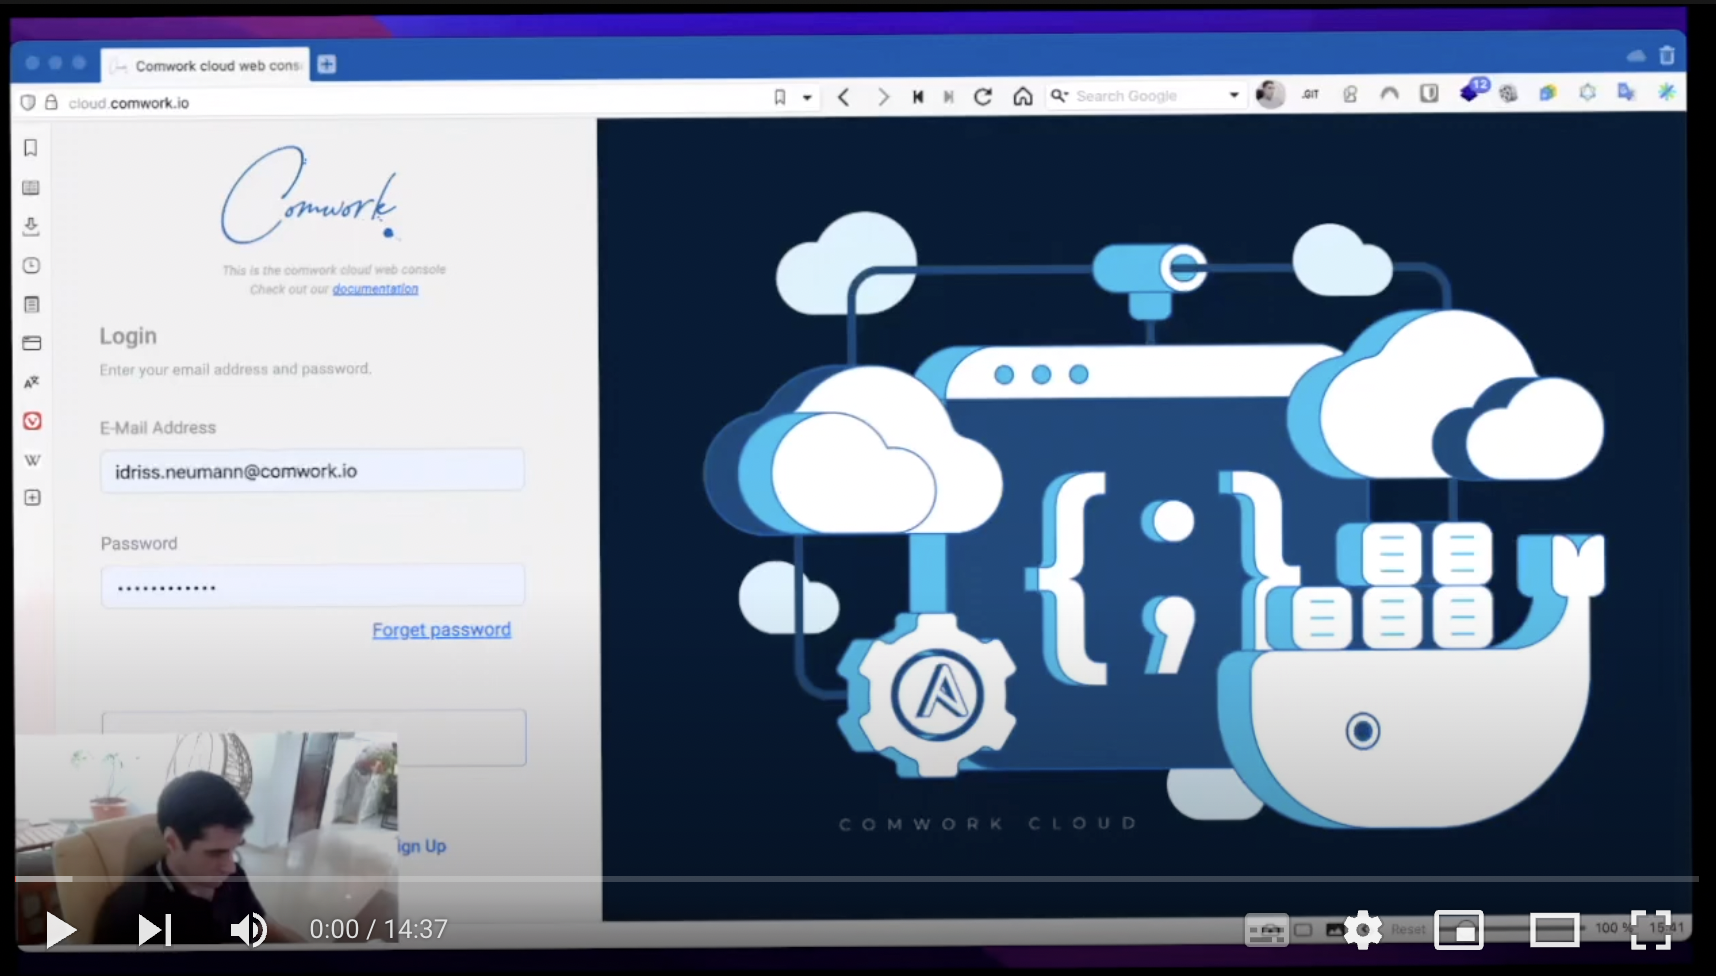Play the video
This screenshot has height=976, width=1716.
pos(60,930)
